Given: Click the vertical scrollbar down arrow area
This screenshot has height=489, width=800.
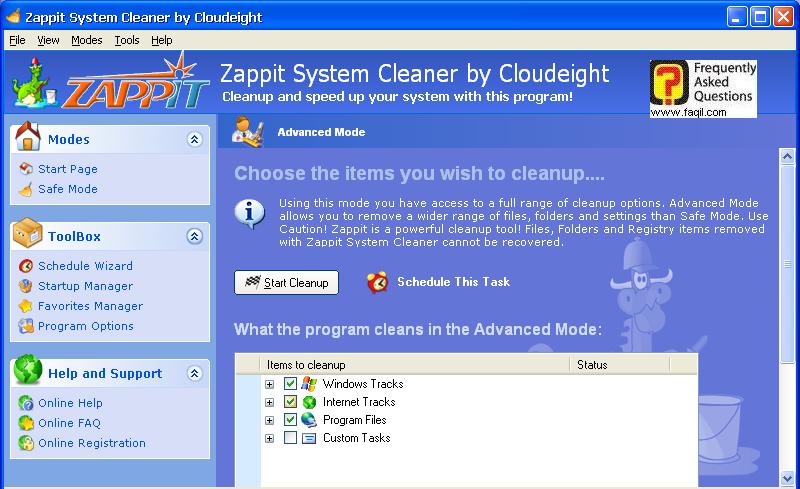Looking at the screenshot, I should (x=788, y=480).
